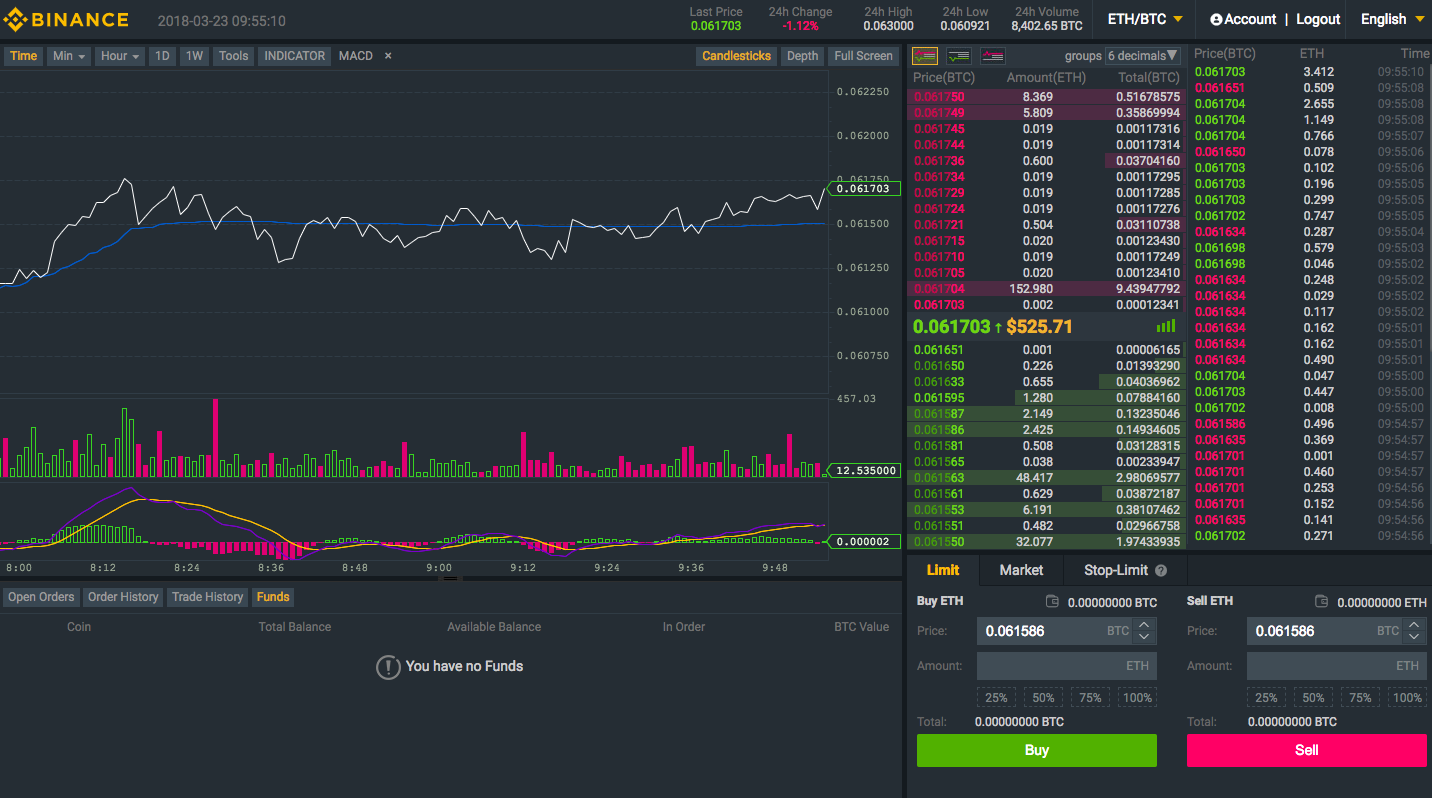Click the Stop-Limit help question mark icon
Image resolution: width=1432 pixels, height=798 pixels.
click(1161, 571)
